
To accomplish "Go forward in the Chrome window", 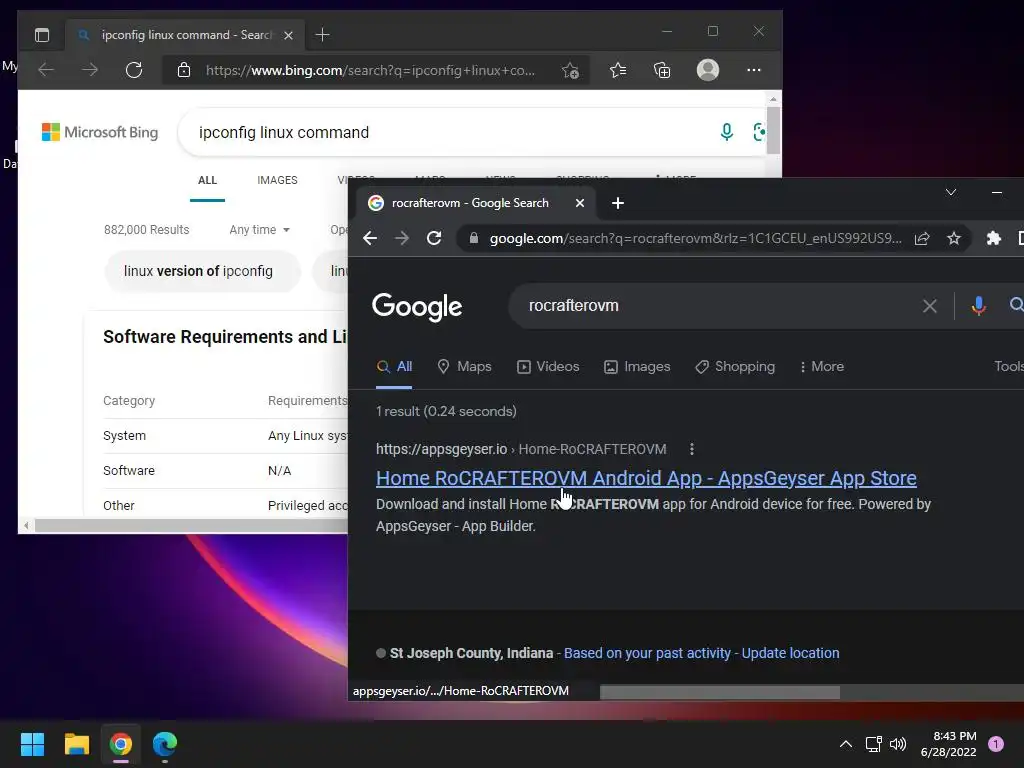I will (402, 238).
